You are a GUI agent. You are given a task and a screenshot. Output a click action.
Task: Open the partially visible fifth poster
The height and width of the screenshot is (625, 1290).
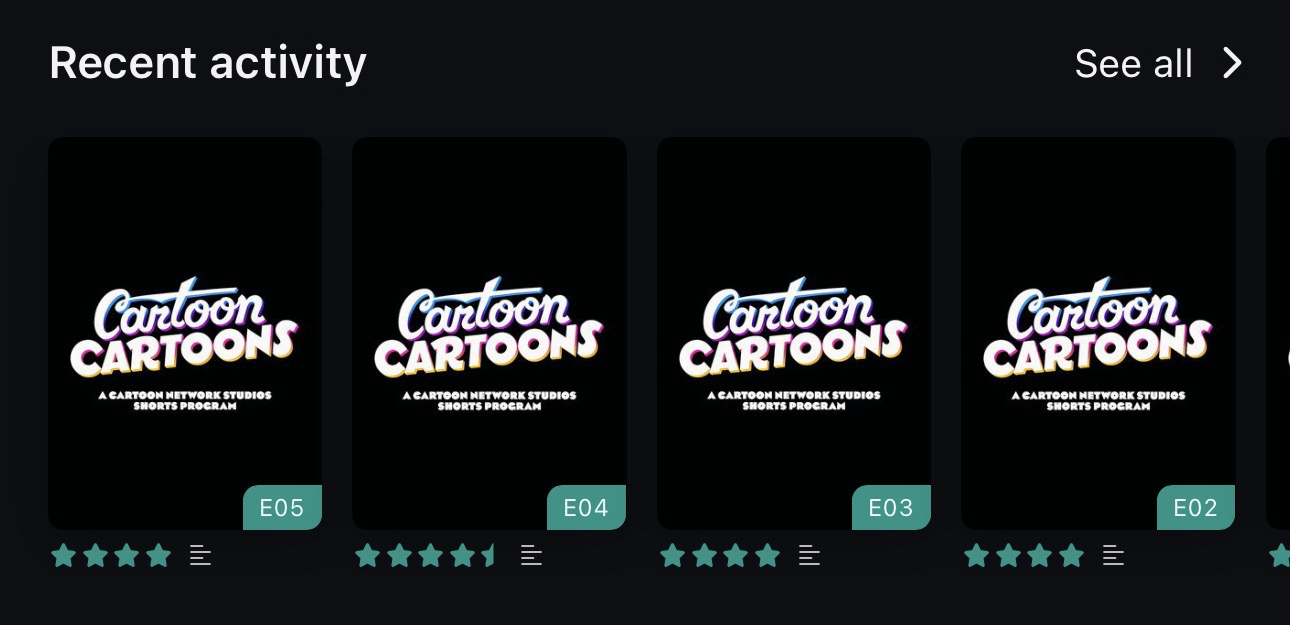pos(1278,330)
